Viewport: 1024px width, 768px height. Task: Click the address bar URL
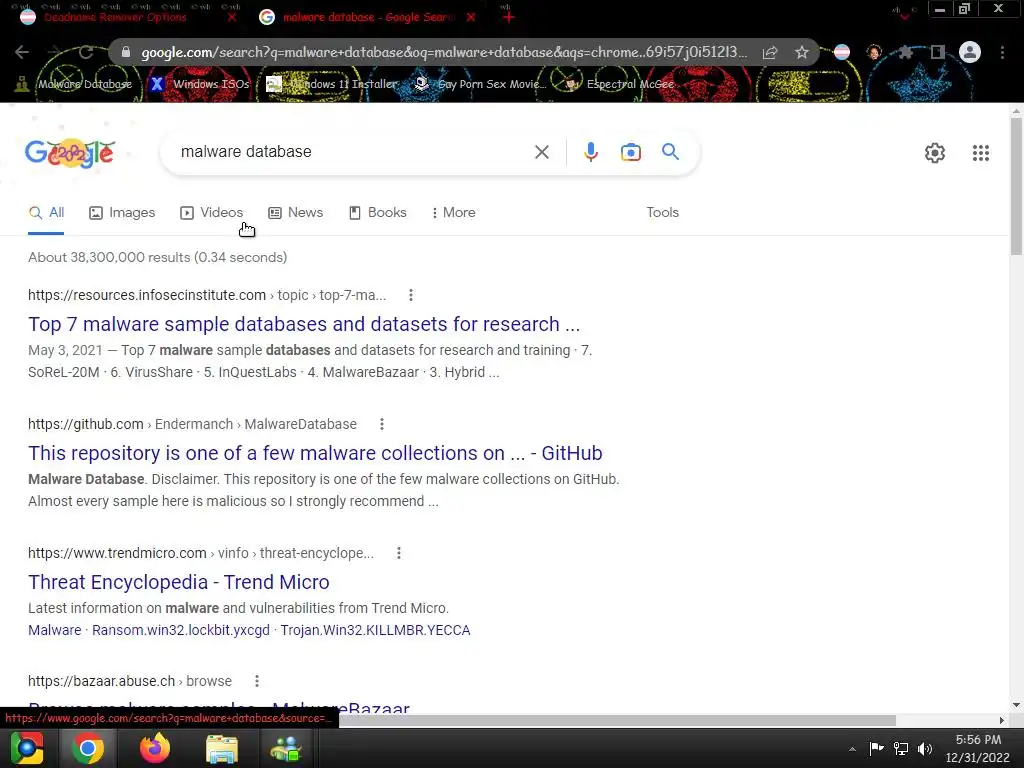tap(444, 52)
